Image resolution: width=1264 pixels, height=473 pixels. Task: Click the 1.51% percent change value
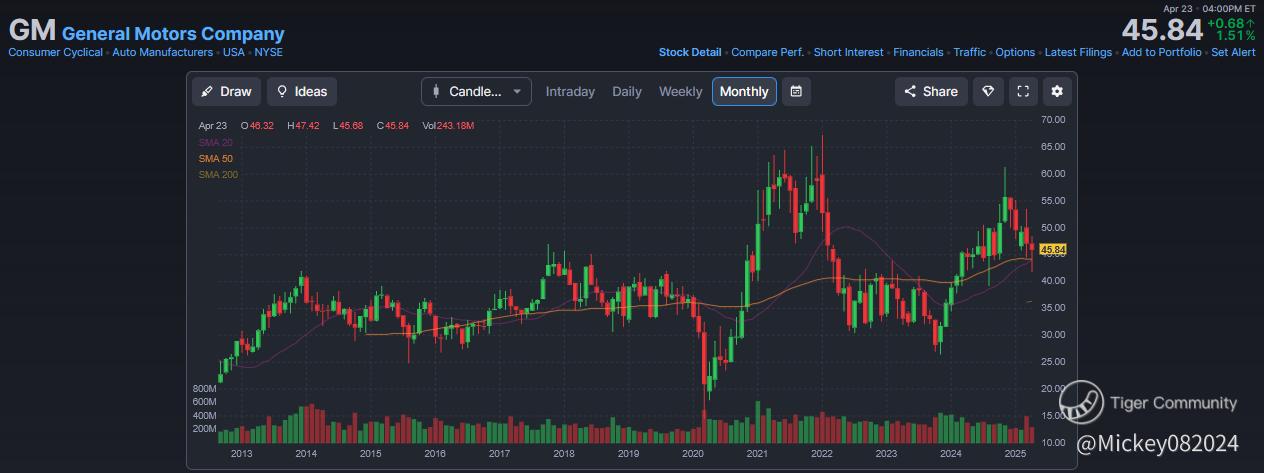click(1235, 36)
